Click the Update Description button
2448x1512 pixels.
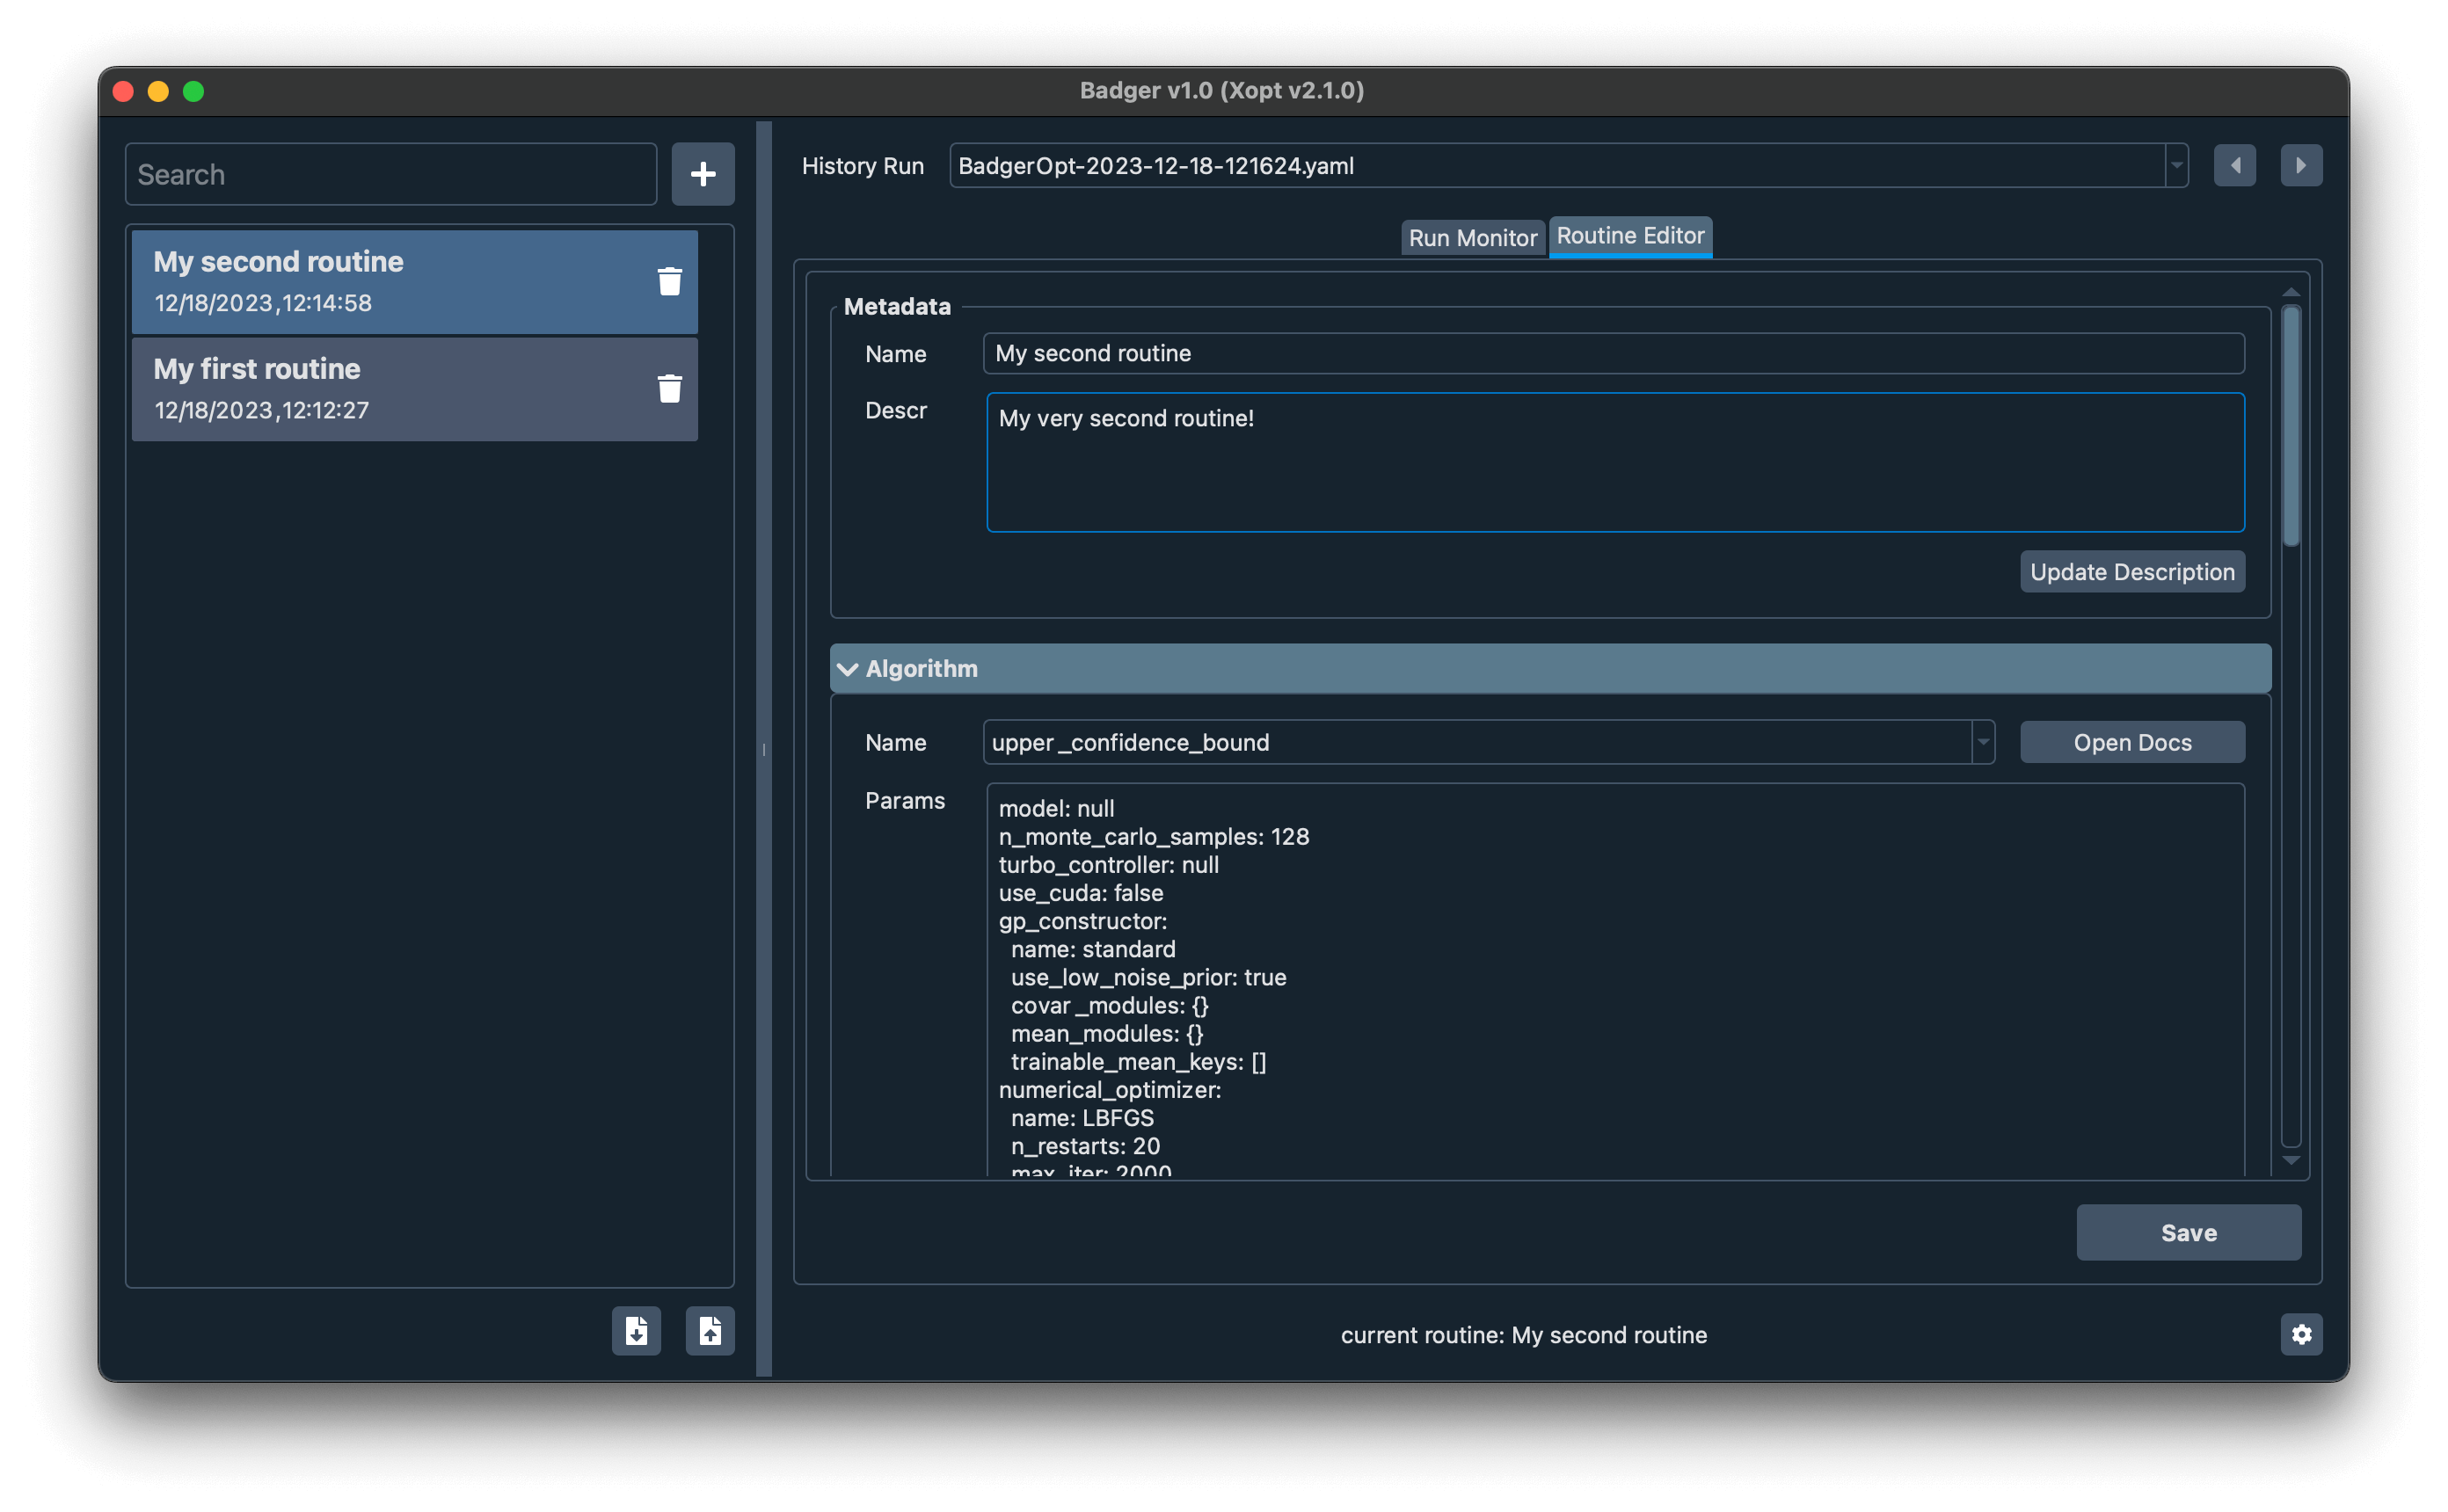[2131, 571]
